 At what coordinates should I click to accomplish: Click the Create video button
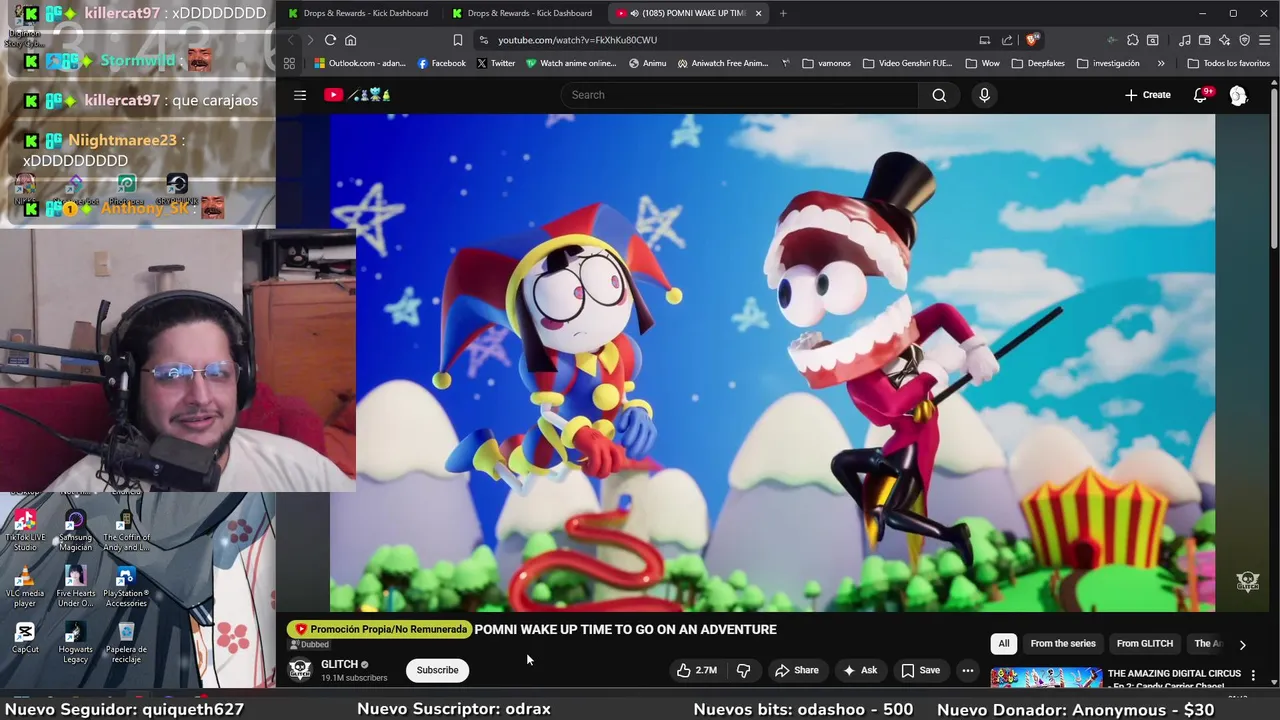(1147, 95)
